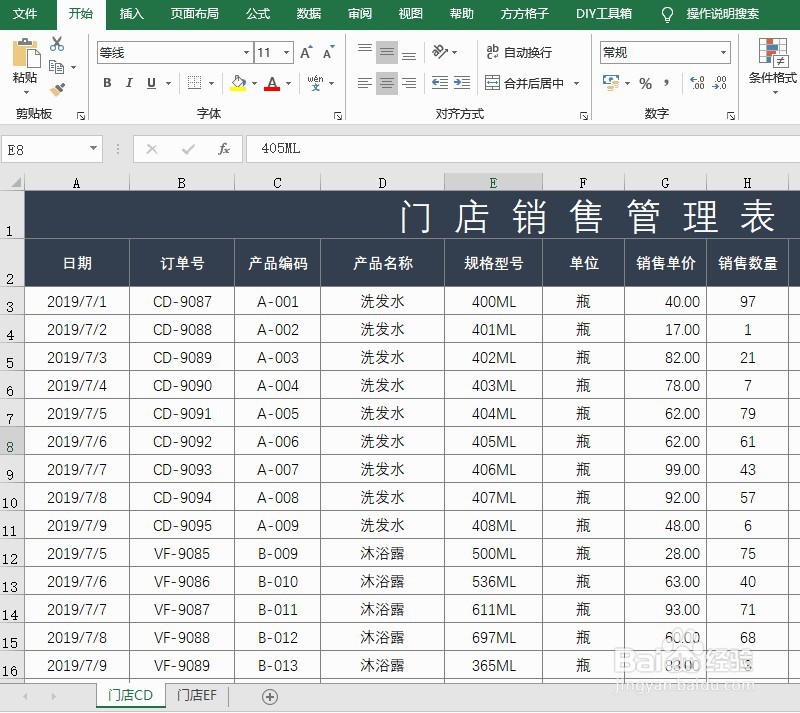Screen dimensions: 800x713
Task: Toggle bold formatting
Action: tap(106, 82)
